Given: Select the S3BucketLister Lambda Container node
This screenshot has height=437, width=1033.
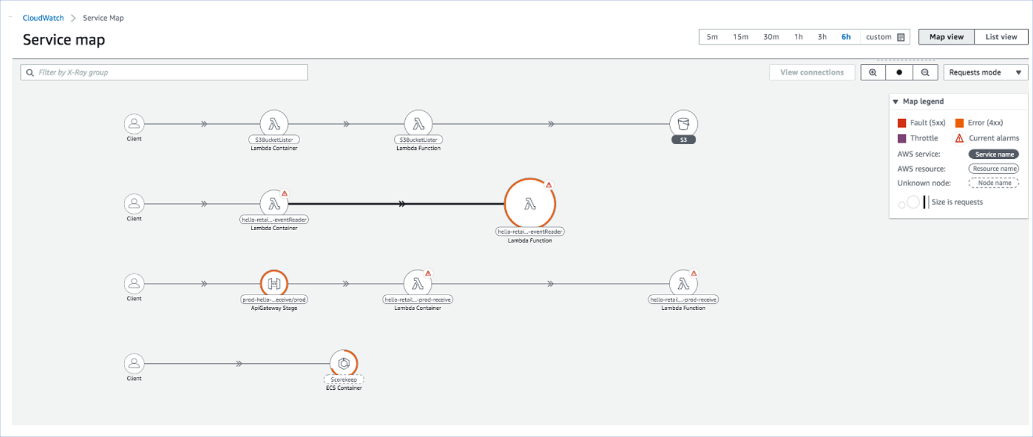Looking at the screenshot, I should [274, 123].
